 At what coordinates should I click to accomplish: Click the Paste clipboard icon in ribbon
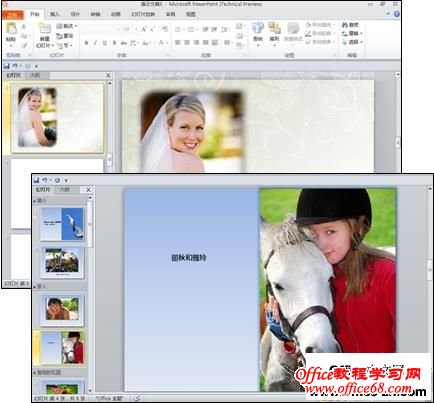click(x=11, y=29)
